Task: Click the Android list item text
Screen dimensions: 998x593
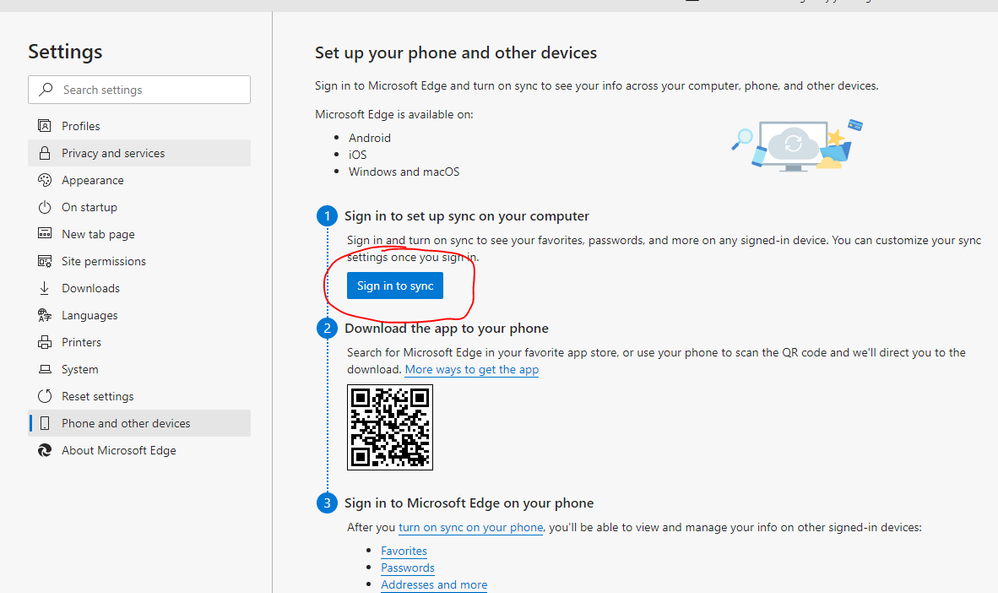Action: tap(370, 138)
